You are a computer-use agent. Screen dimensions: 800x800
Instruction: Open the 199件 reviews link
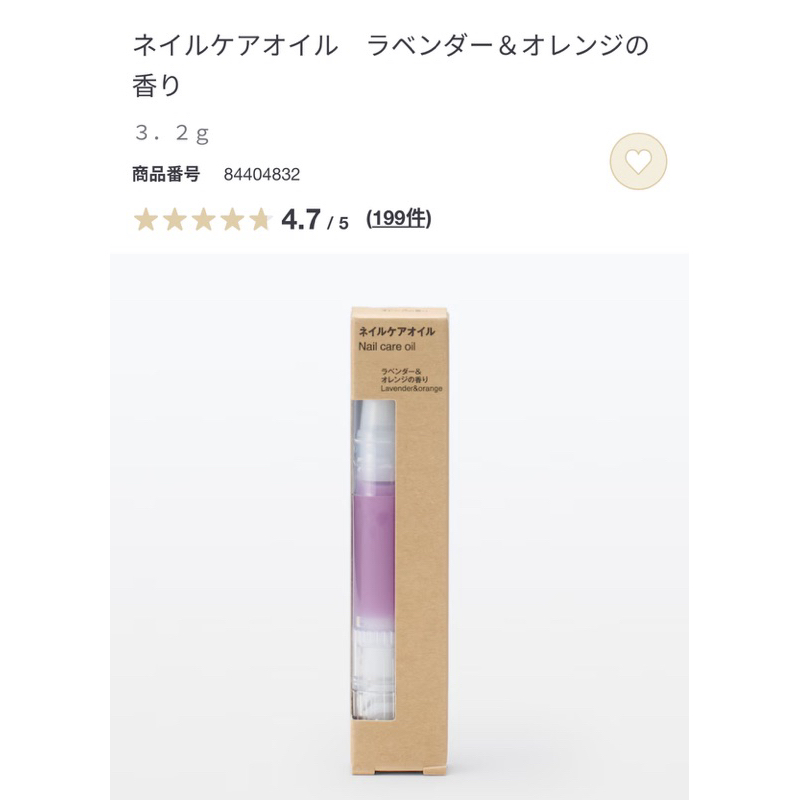tap(399, 219)
